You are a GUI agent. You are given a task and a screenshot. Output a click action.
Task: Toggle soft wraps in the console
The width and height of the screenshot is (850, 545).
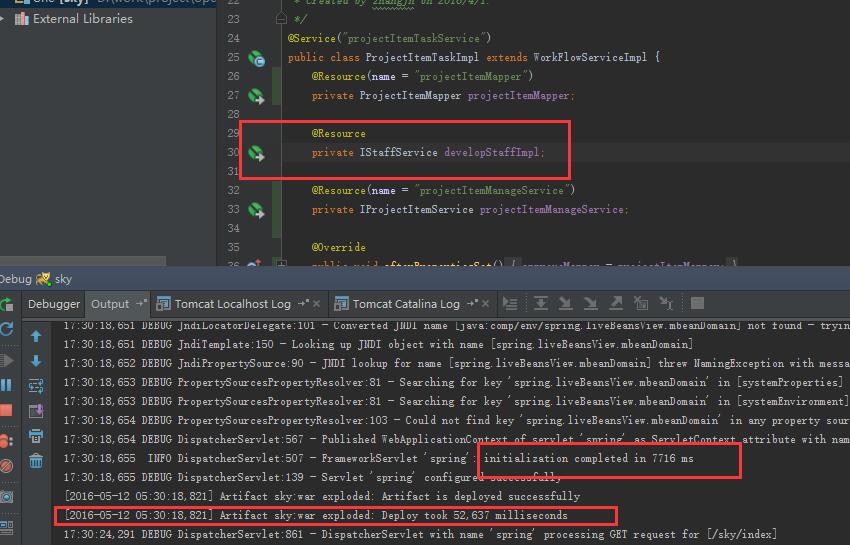(x=36, y=386)
